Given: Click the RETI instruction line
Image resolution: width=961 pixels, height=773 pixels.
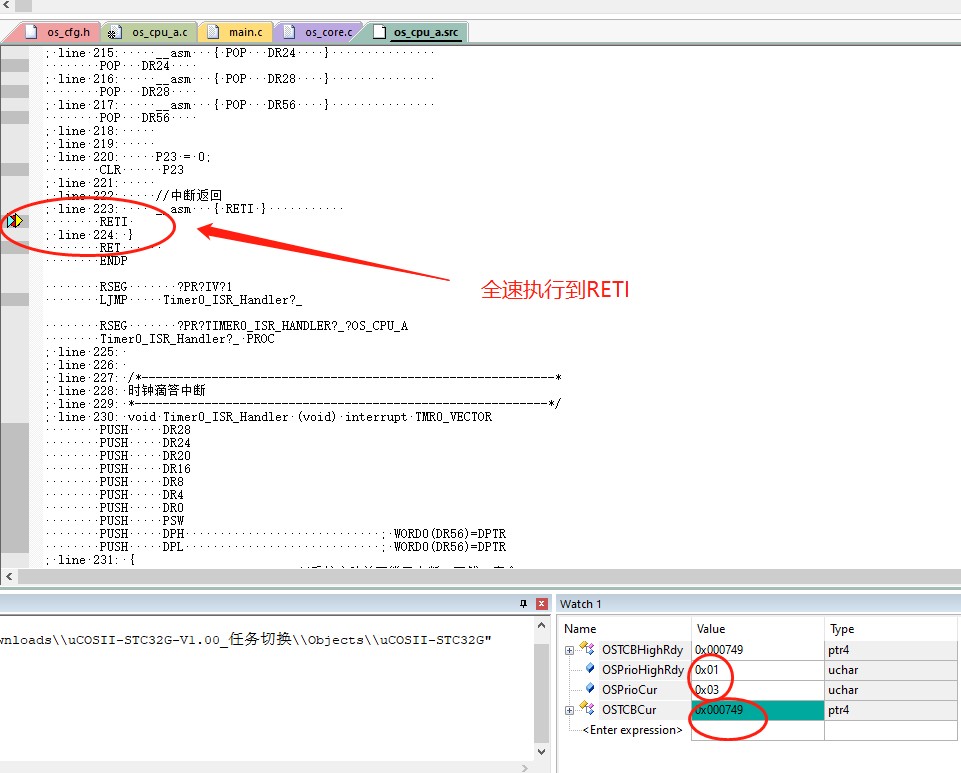Looking at the screenshot, I should 113,222.
